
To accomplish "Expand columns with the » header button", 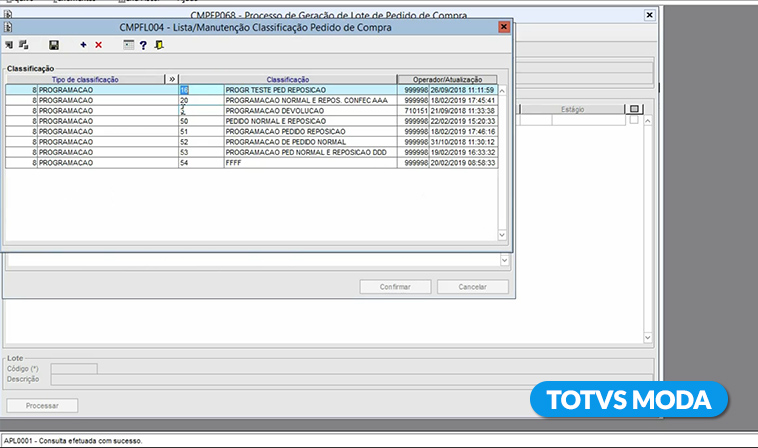I will 171,79.
